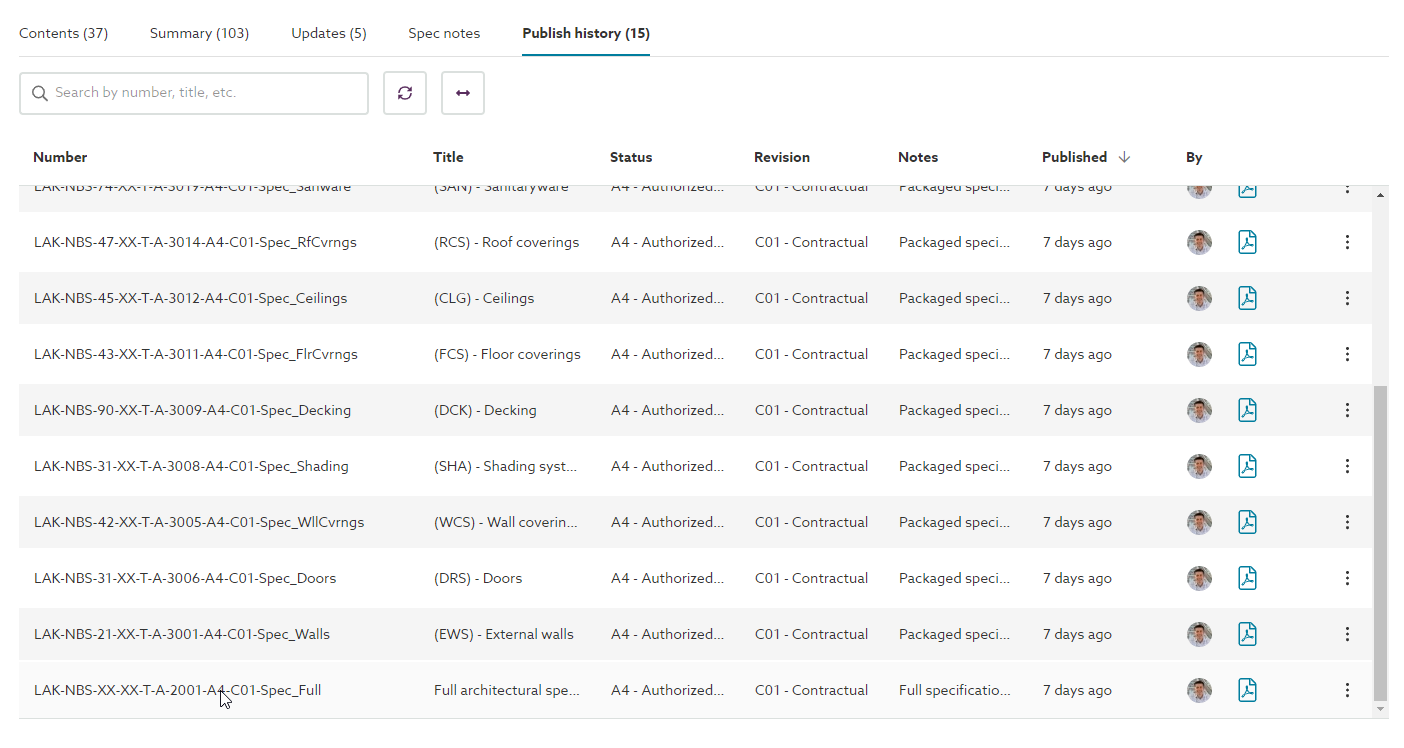The width and height of the screenshot is (1404, 748).
Task: Click the PDF icon for the Full specification
Action: 1247,690
